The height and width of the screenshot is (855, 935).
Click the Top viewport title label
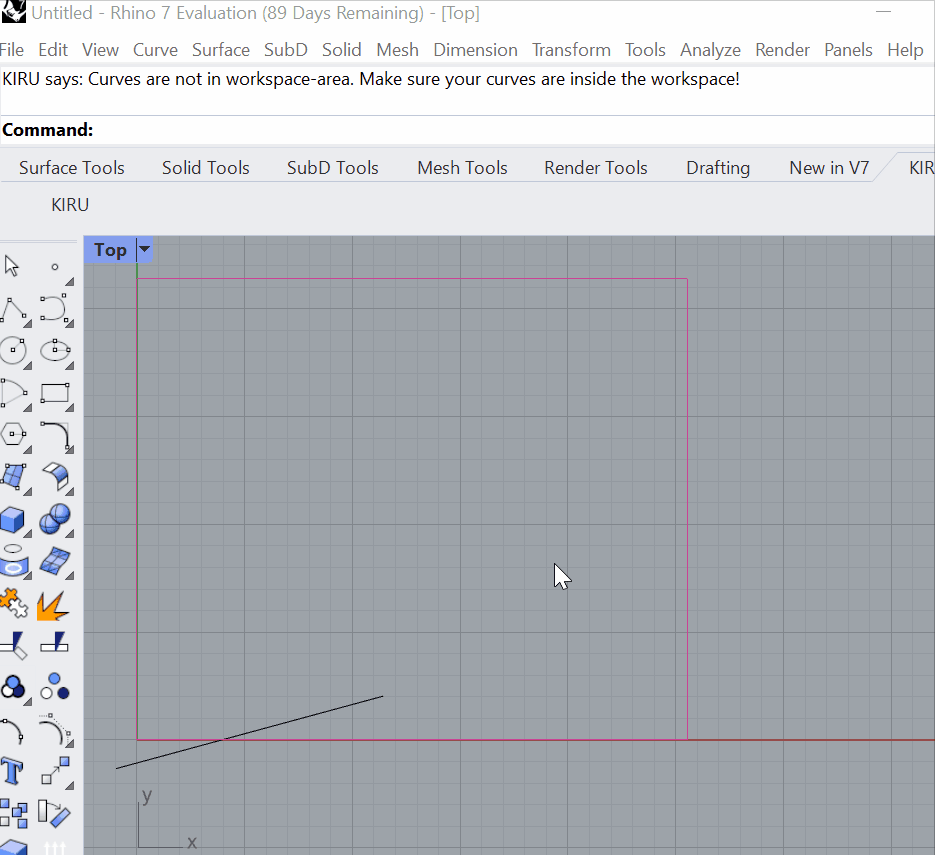pyautogui.click(x=110, y=250)
